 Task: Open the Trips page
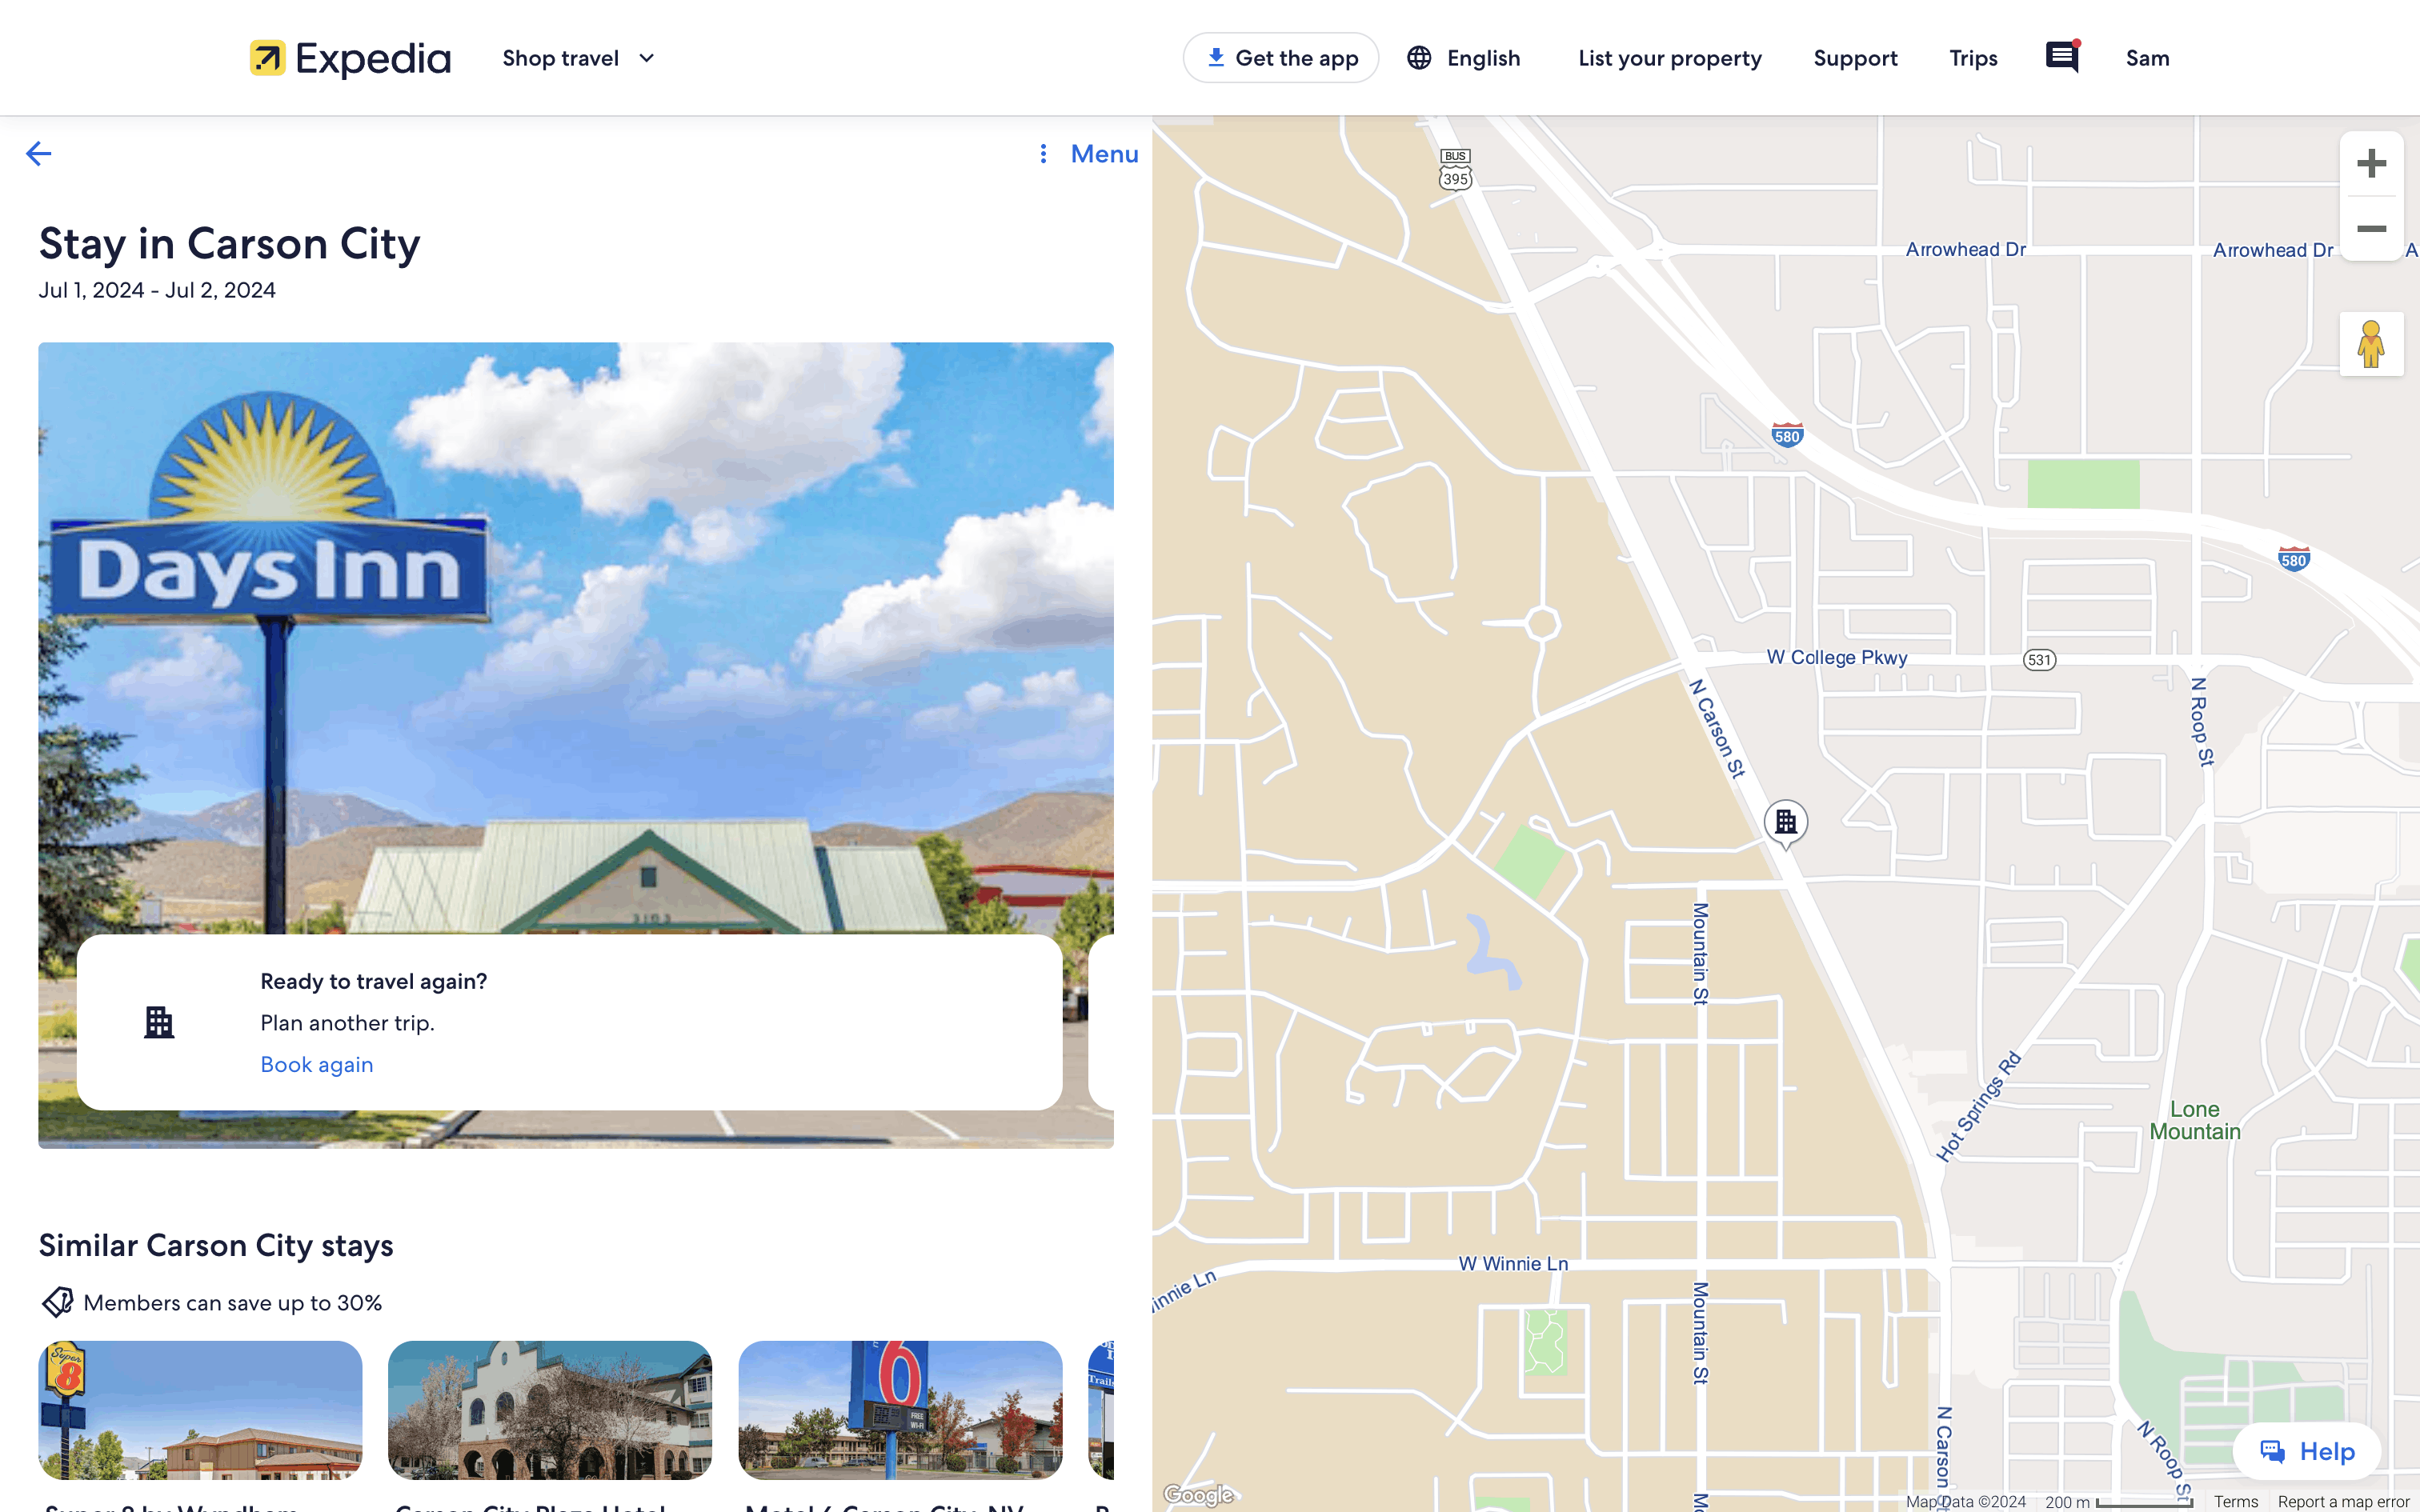[1972, 58]
